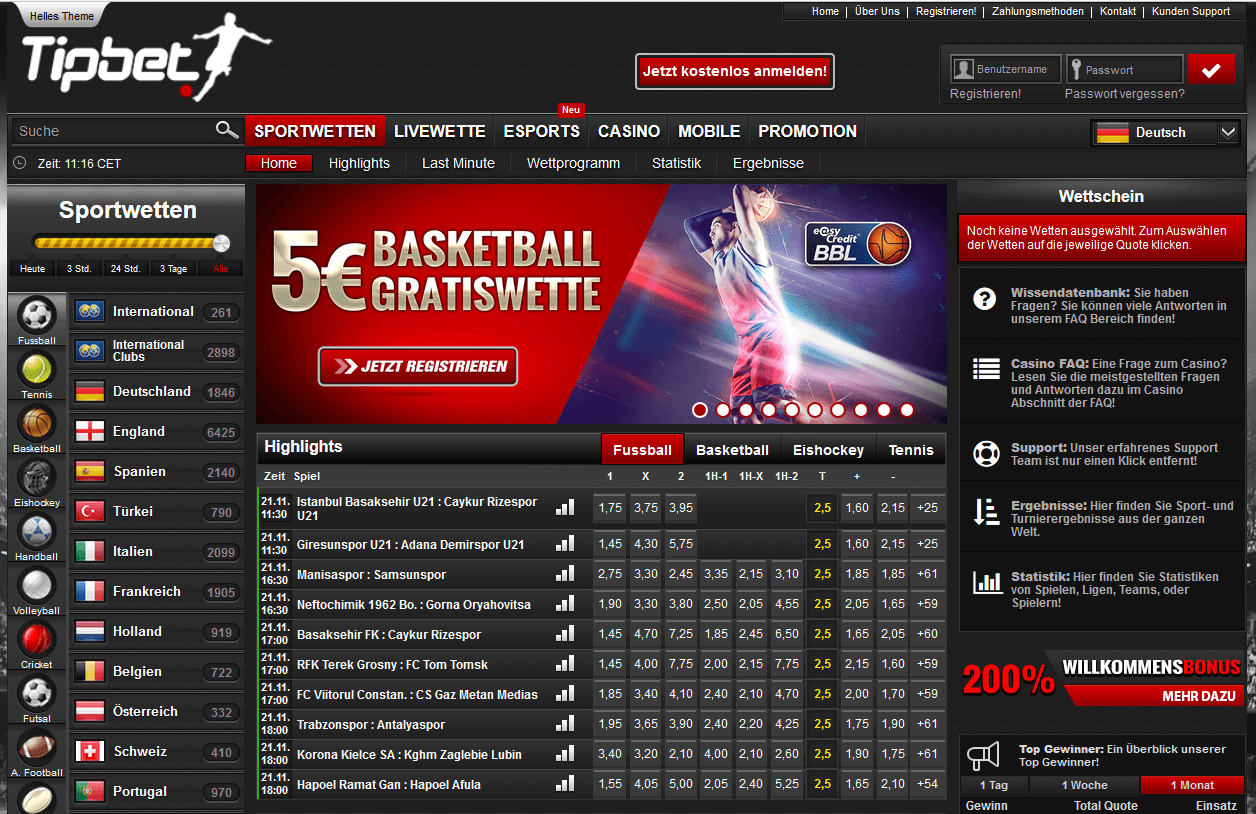This screenshot has height=814, width=1256.
Task: Expand the Frankreich league list
Action: (x=157, y=591)
